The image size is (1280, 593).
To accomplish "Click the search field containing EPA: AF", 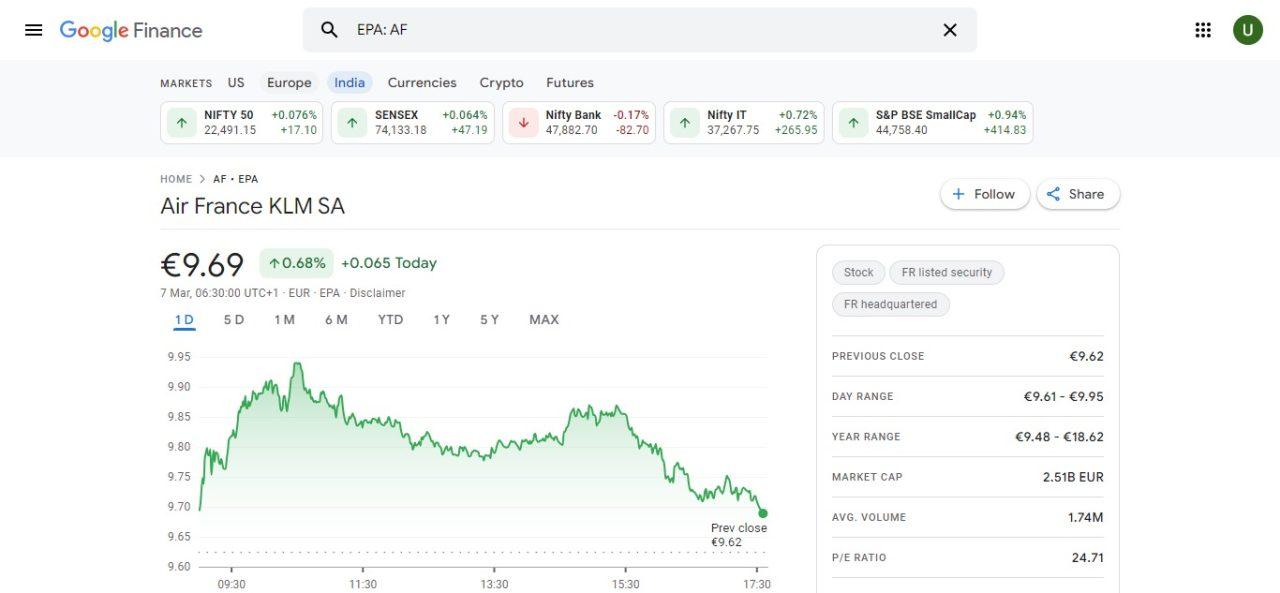I will (x=640, y=30).
